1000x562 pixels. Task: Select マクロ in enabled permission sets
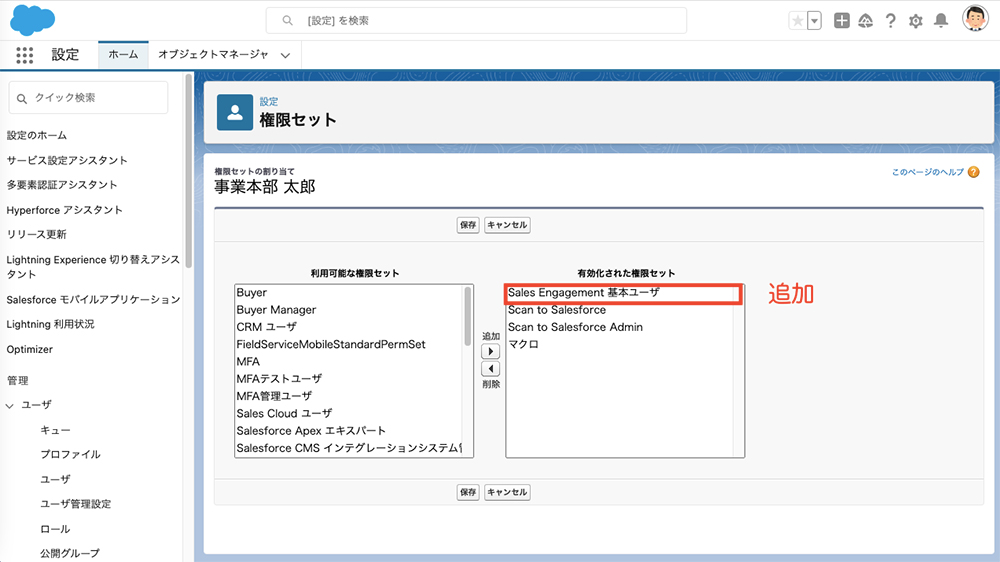click(524, 344)
